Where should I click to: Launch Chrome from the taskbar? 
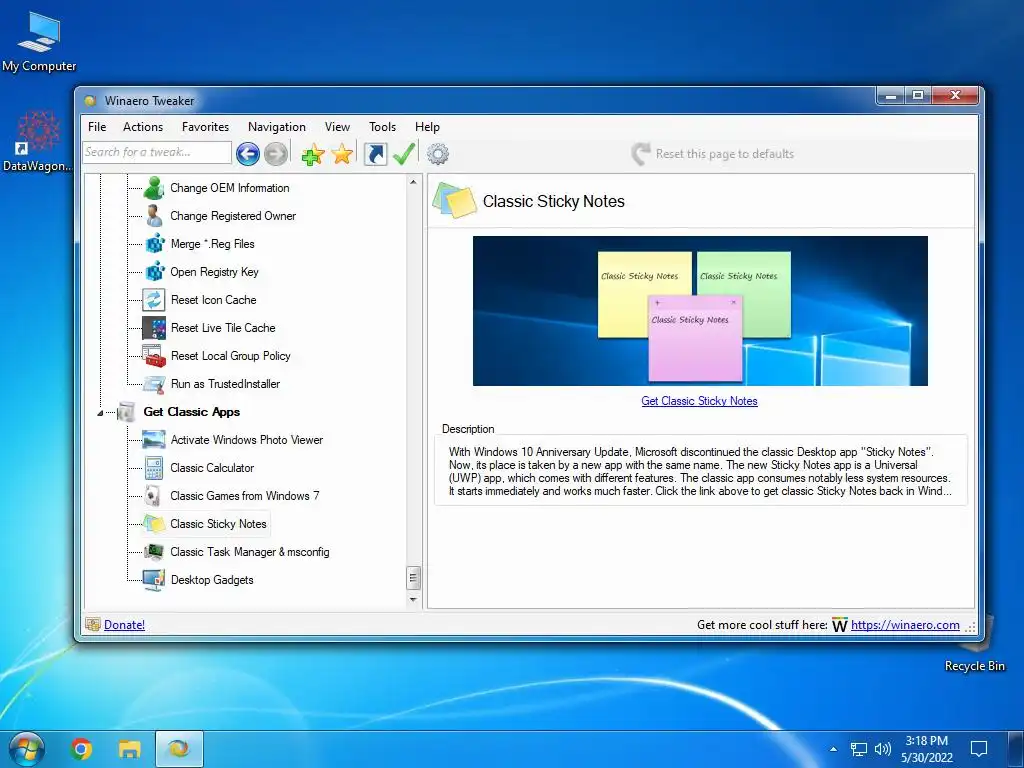click(x=81, y=749)
